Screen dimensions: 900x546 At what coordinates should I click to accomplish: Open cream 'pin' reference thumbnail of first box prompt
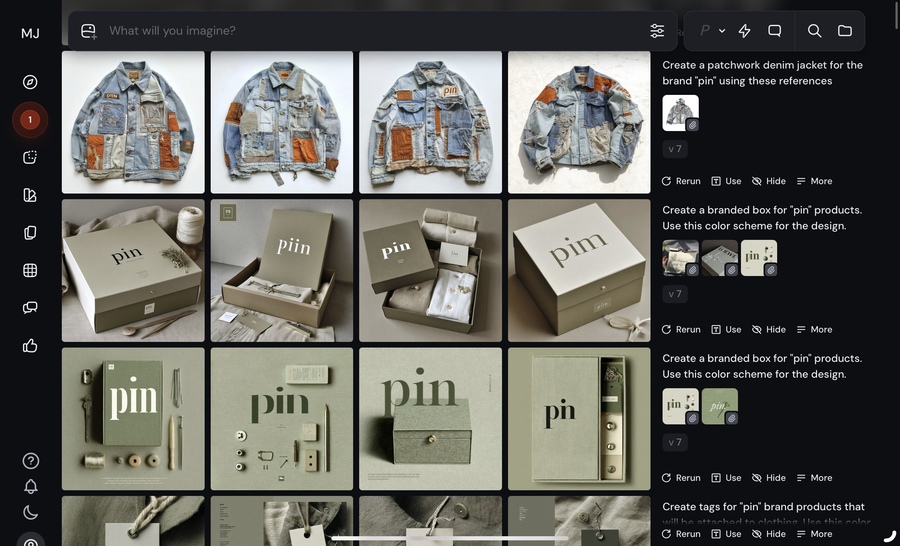tap(759, 258)
